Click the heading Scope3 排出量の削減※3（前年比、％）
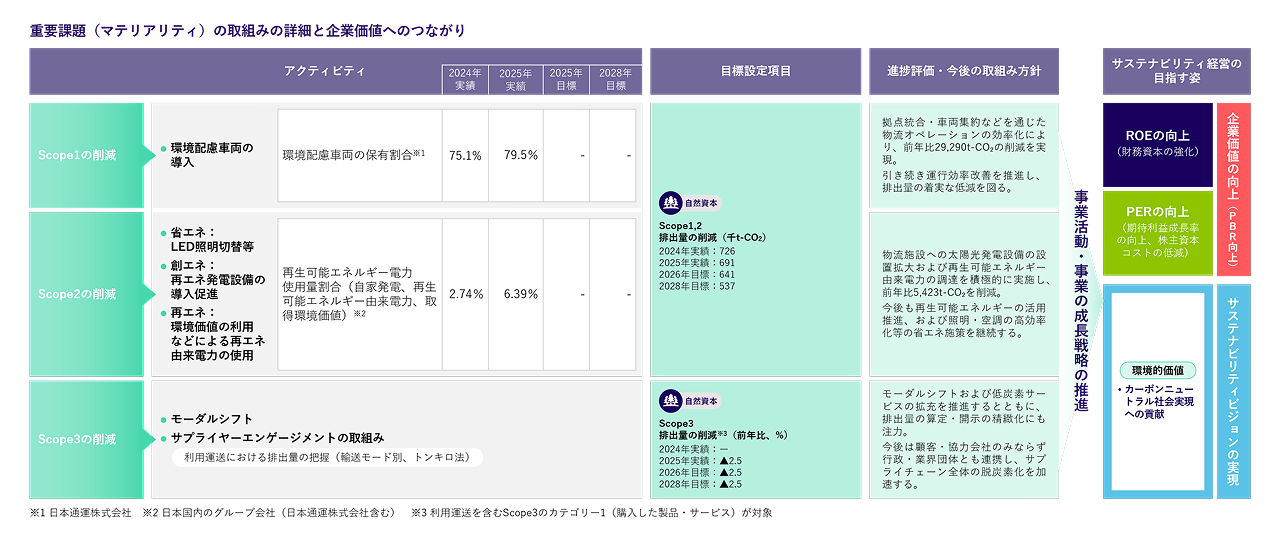Viewport: 1280px width, 542px height. click(x=725, y=430)
